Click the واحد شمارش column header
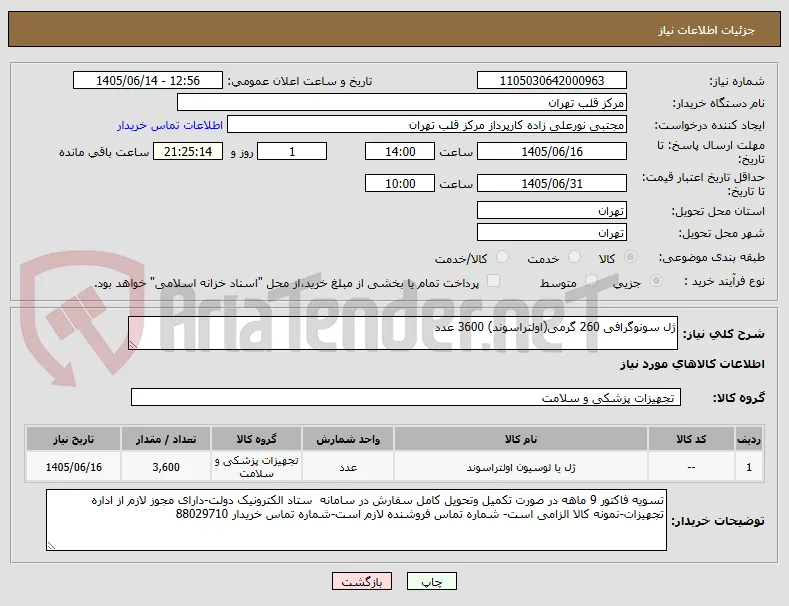 click(x=348, y=439)
